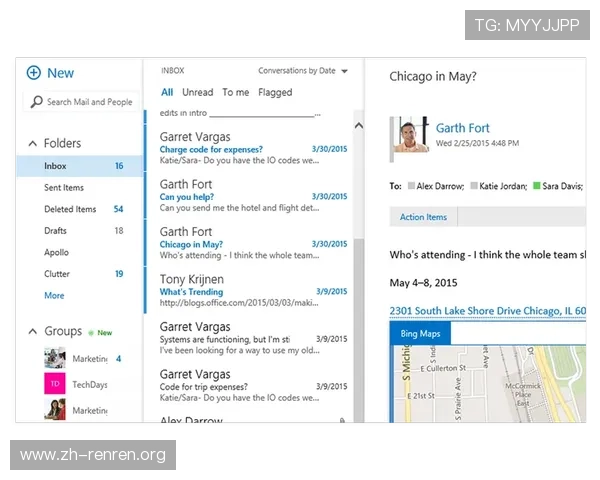600x480 pixels.
Task: Click the search magnifier icon
Action: pos(37,102)
